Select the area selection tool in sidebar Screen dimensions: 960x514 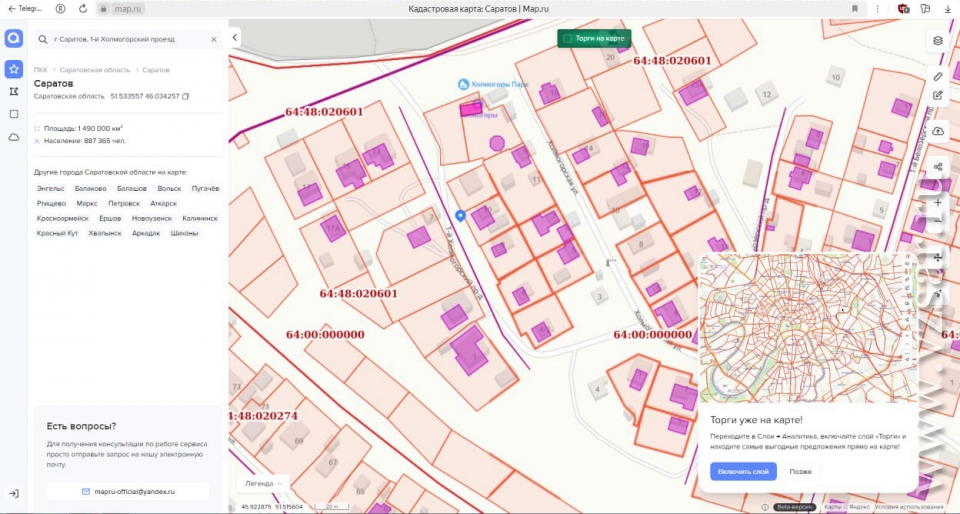pyautogui.click(x=14, y=114)
